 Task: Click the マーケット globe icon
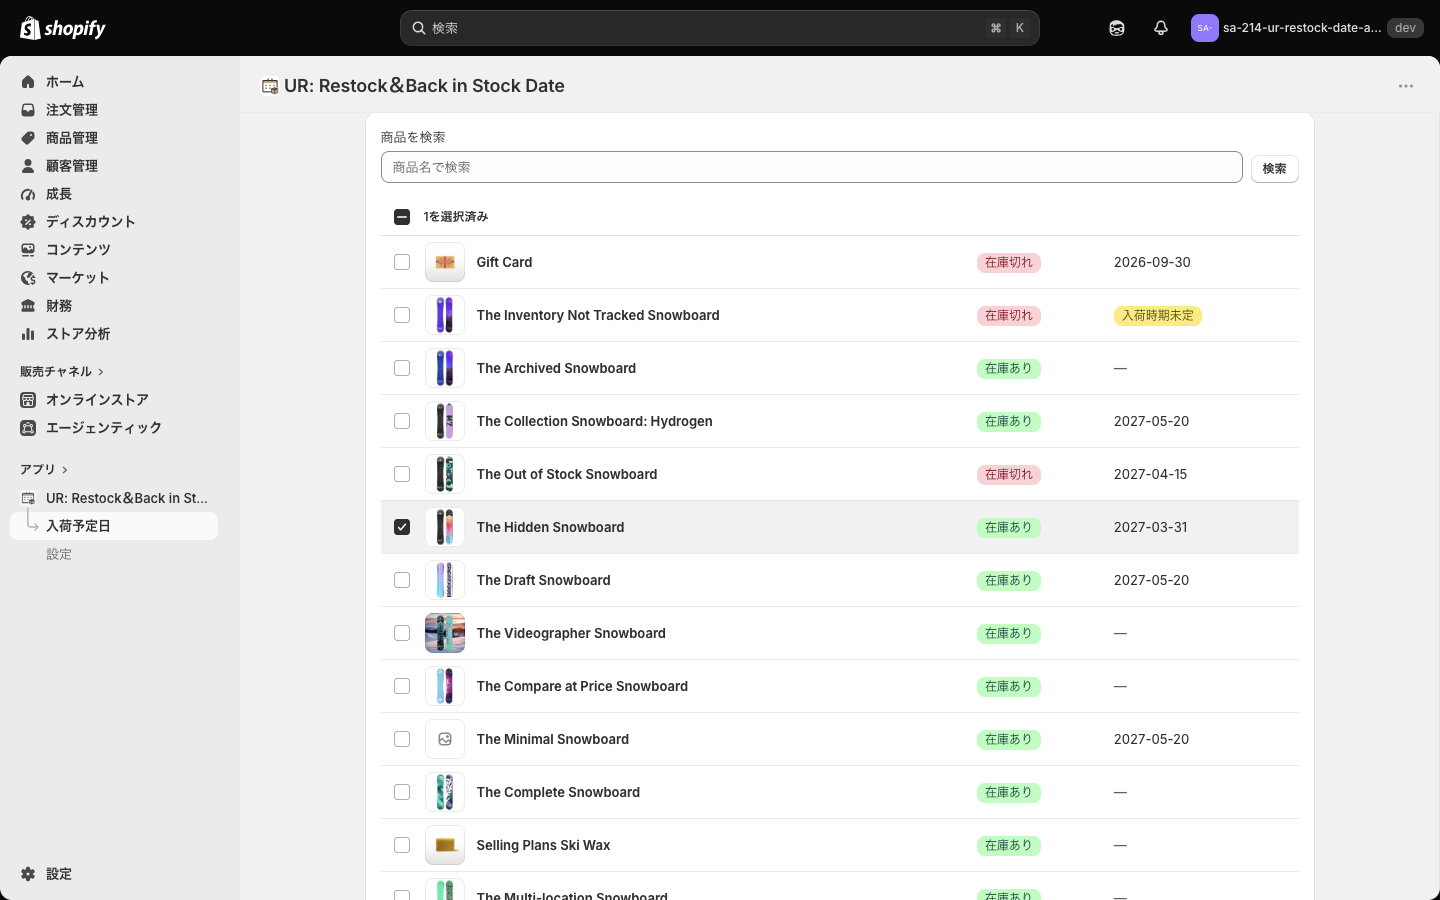click(28, 278)
